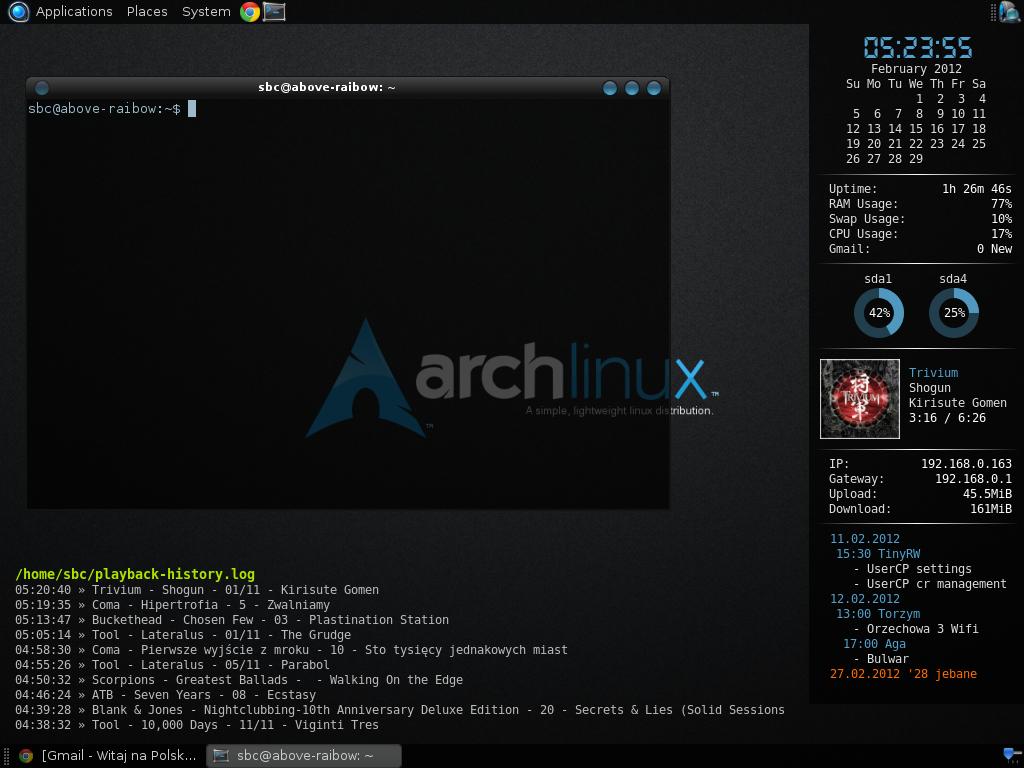Select the sbc@above-raibow terminal taskbar button

[x=304, y=756]
